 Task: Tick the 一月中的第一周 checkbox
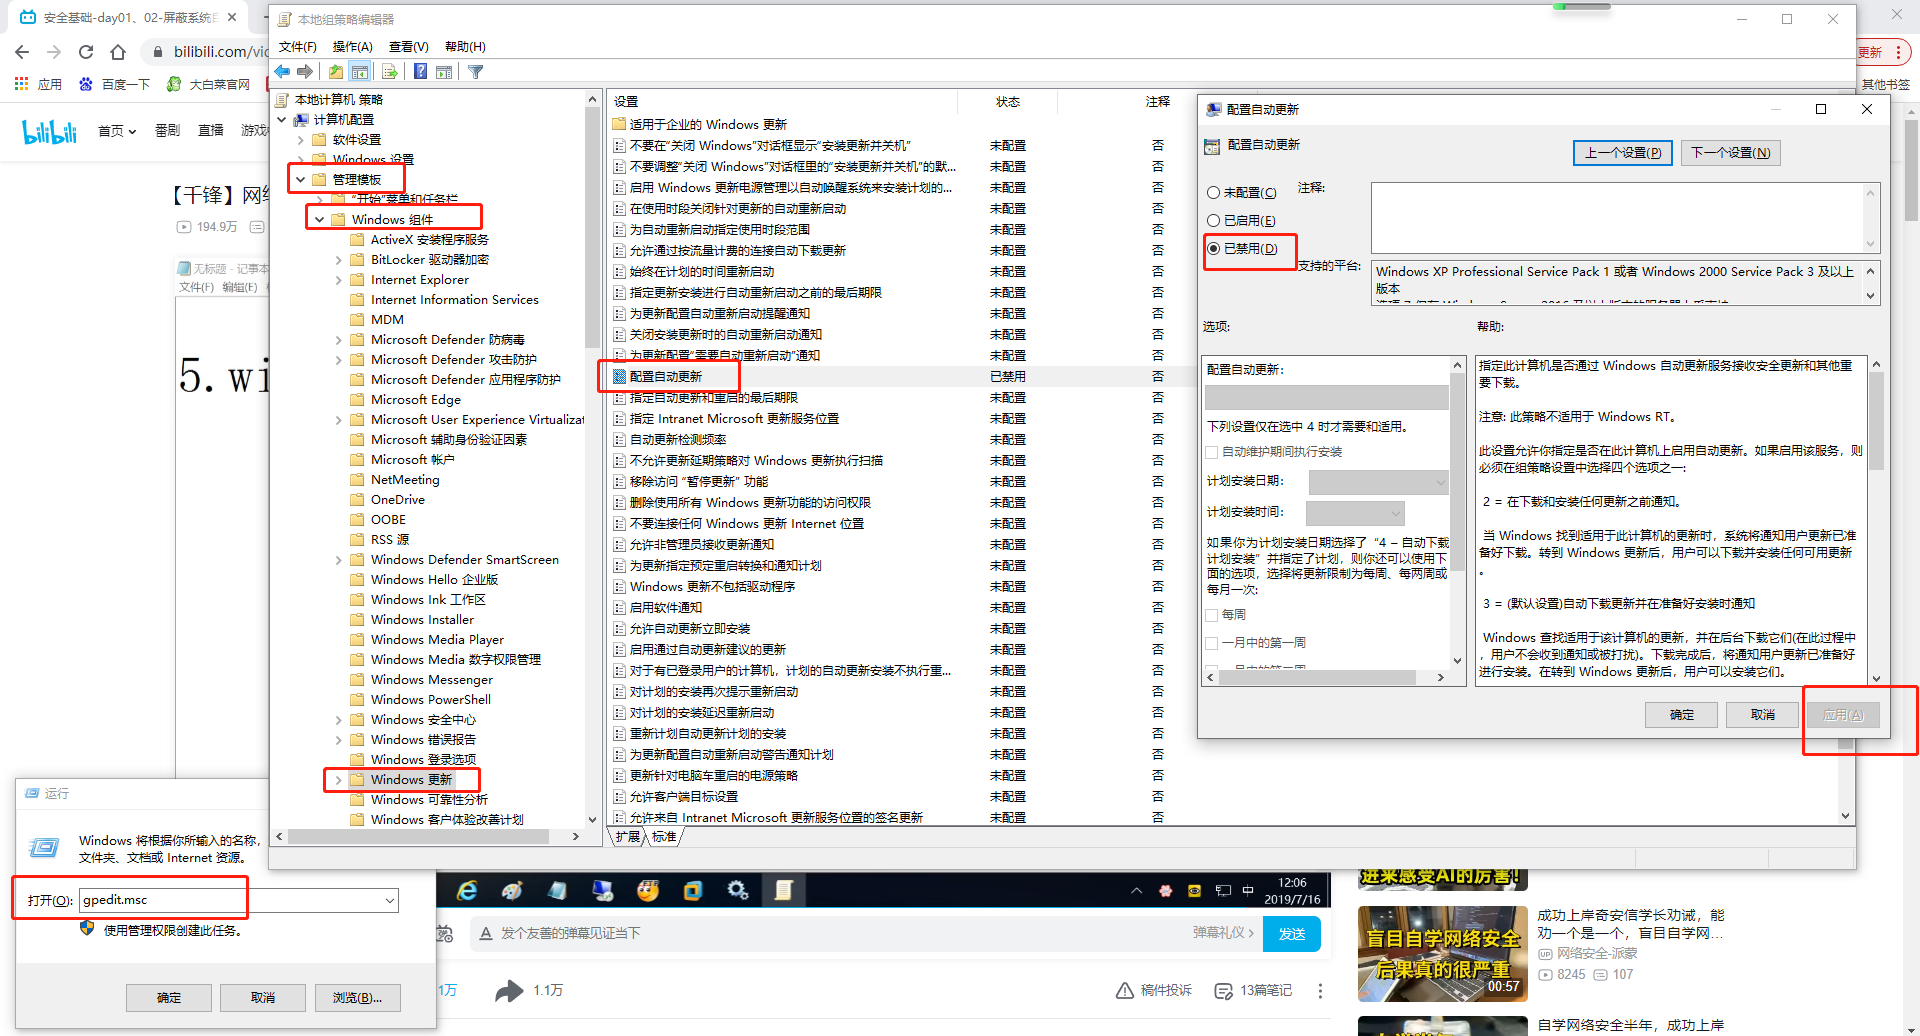[x=1212, y=643]
